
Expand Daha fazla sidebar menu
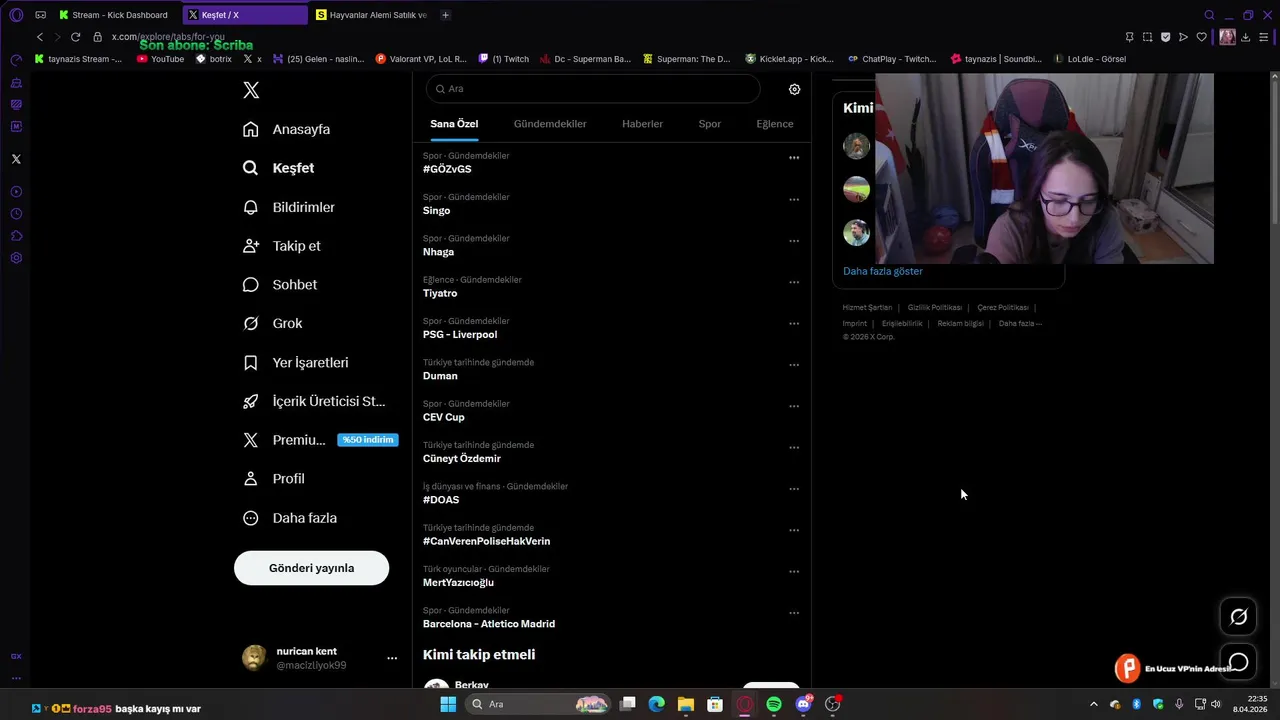tap(290, 518)
